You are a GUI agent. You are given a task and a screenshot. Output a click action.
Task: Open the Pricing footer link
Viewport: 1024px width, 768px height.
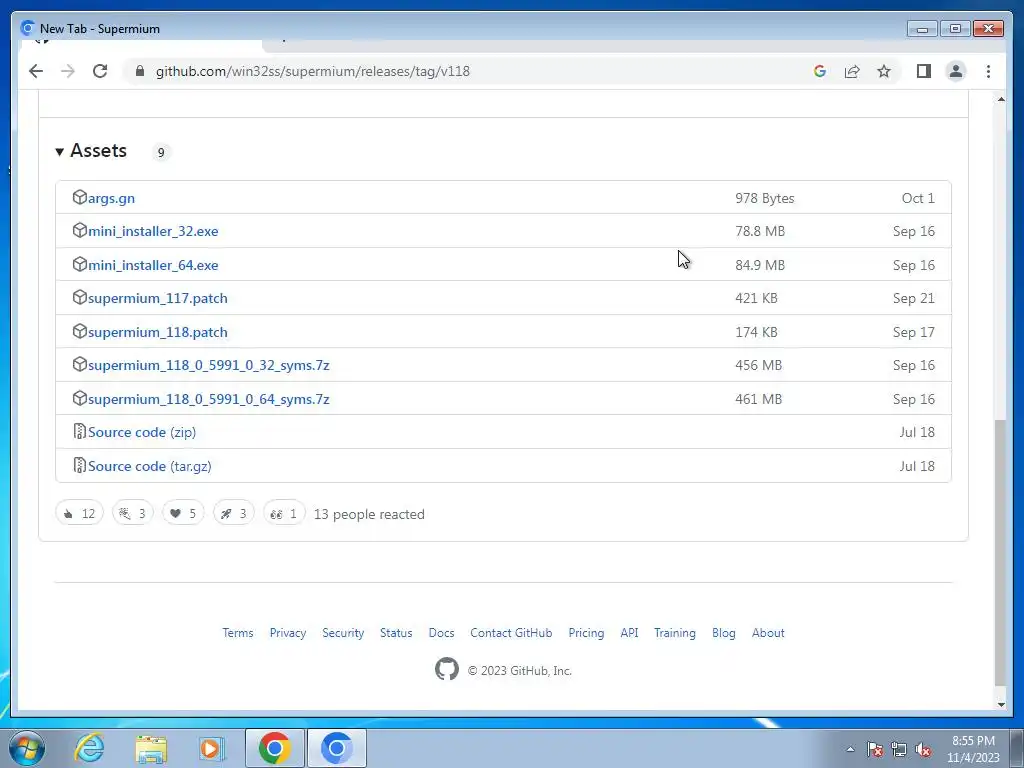(586, 633)
